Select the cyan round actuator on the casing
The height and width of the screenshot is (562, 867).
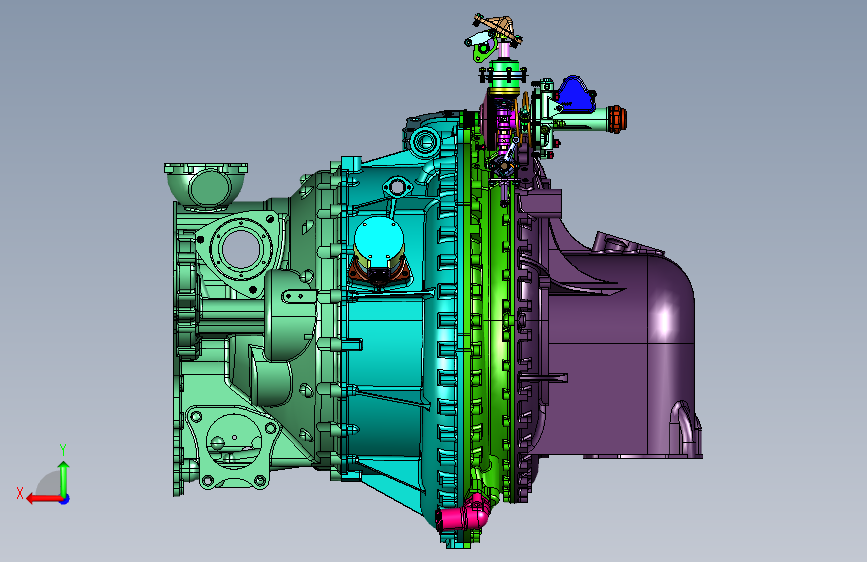(378, 242)
